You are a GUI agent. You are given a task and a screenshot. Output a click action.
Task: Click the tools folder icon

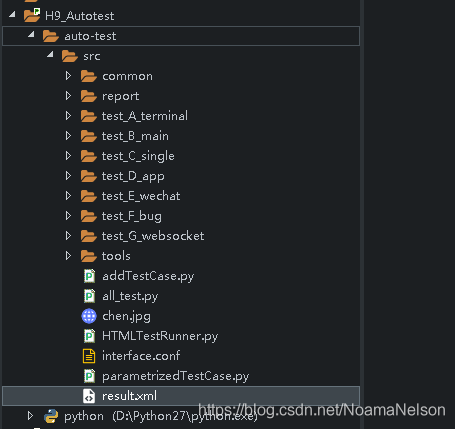[x=89, y=256]
